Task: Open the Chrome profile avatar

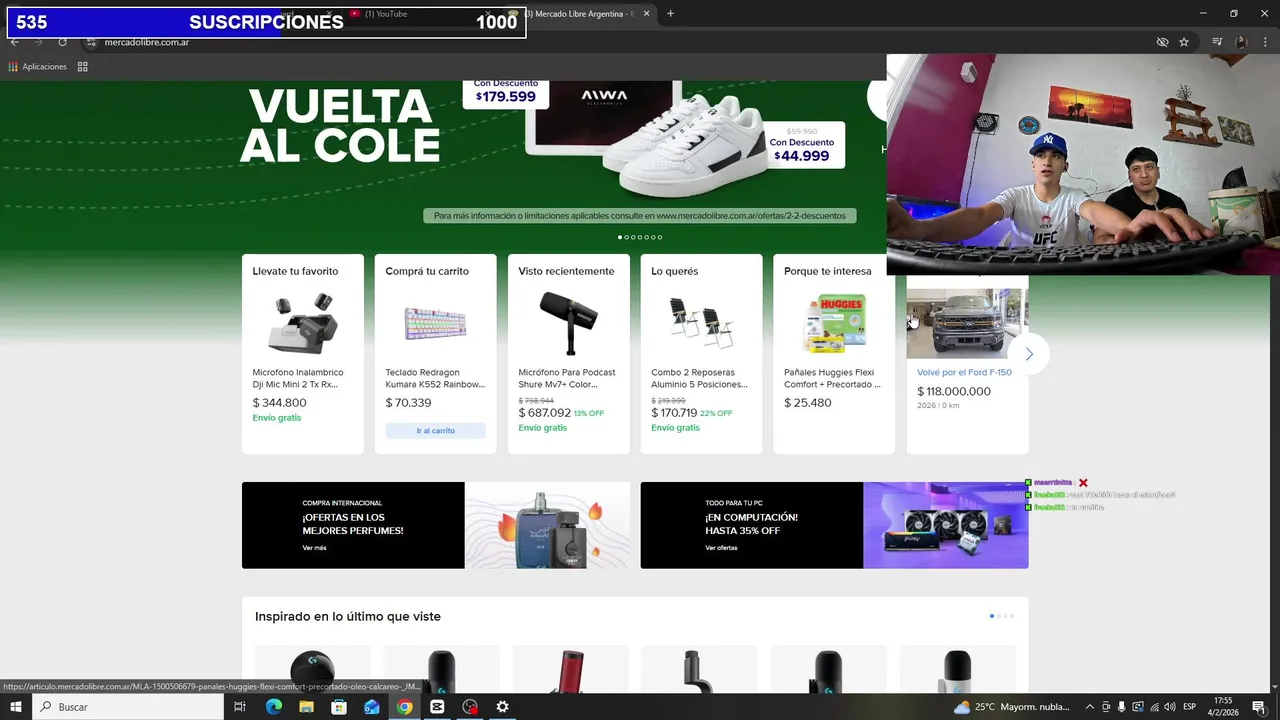Action: pyautogui.click(x=1241, y=42)
